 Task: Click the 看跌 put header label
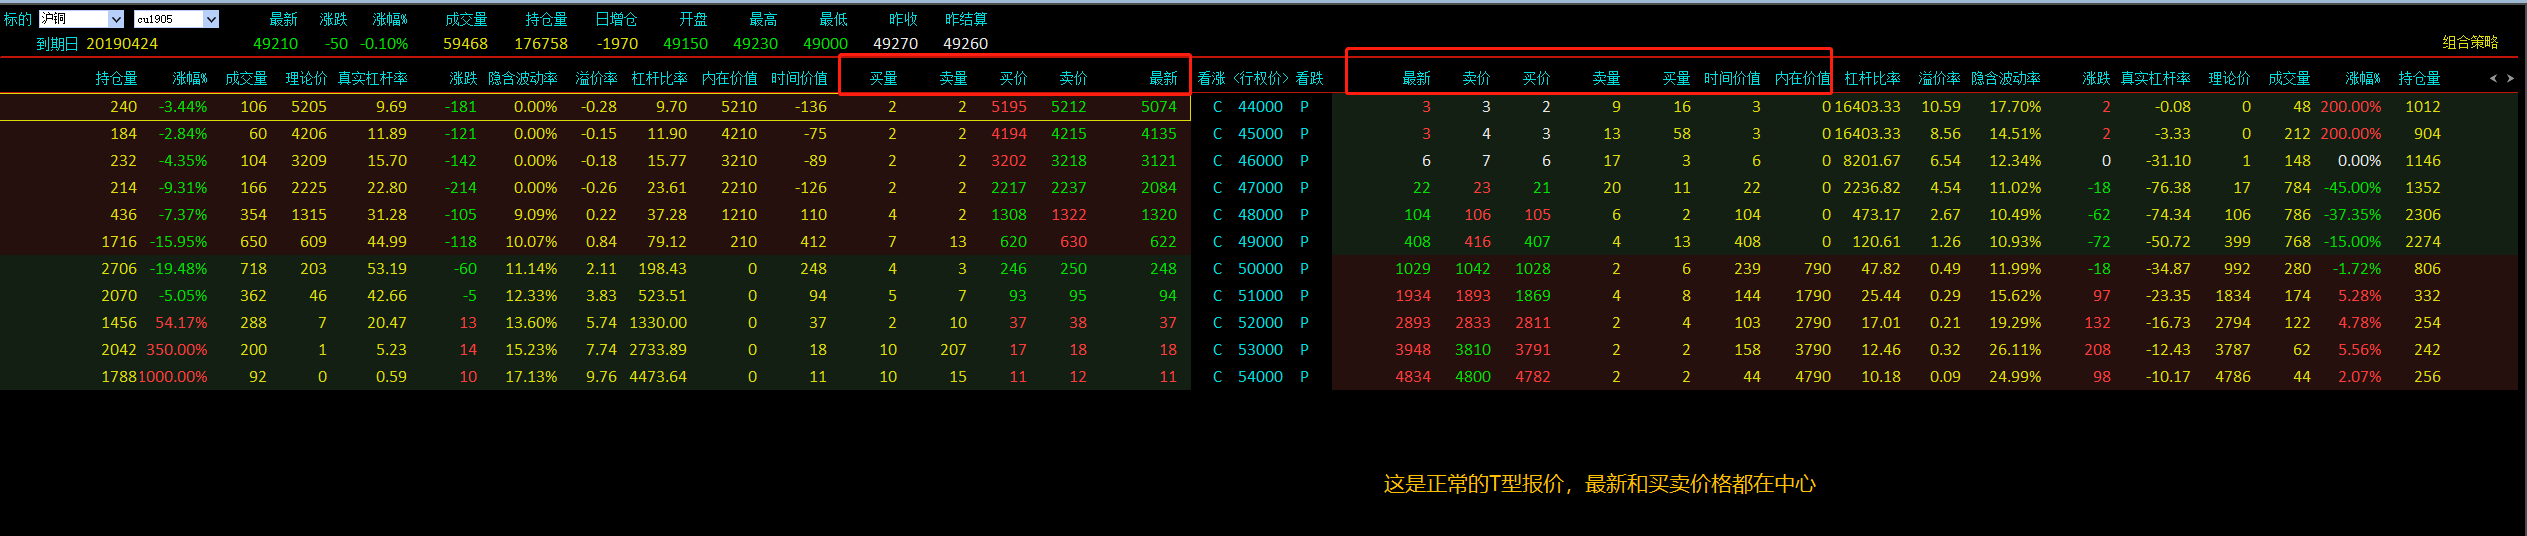1309,79
